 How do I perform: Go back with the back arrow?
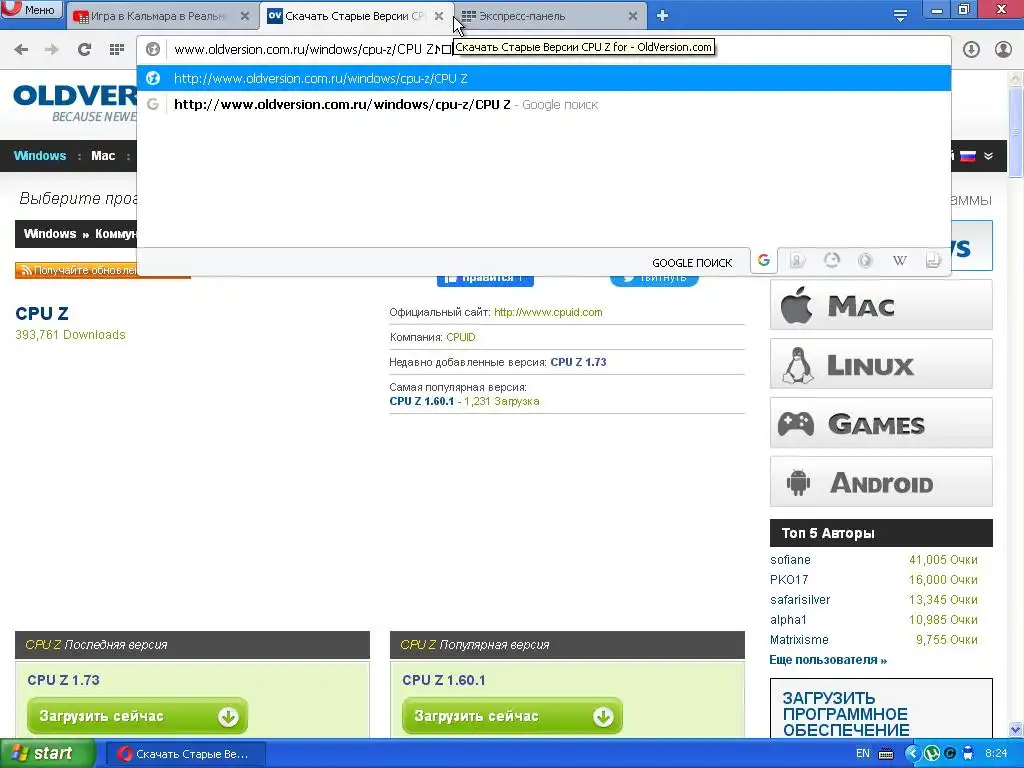[x=22, y=49]
